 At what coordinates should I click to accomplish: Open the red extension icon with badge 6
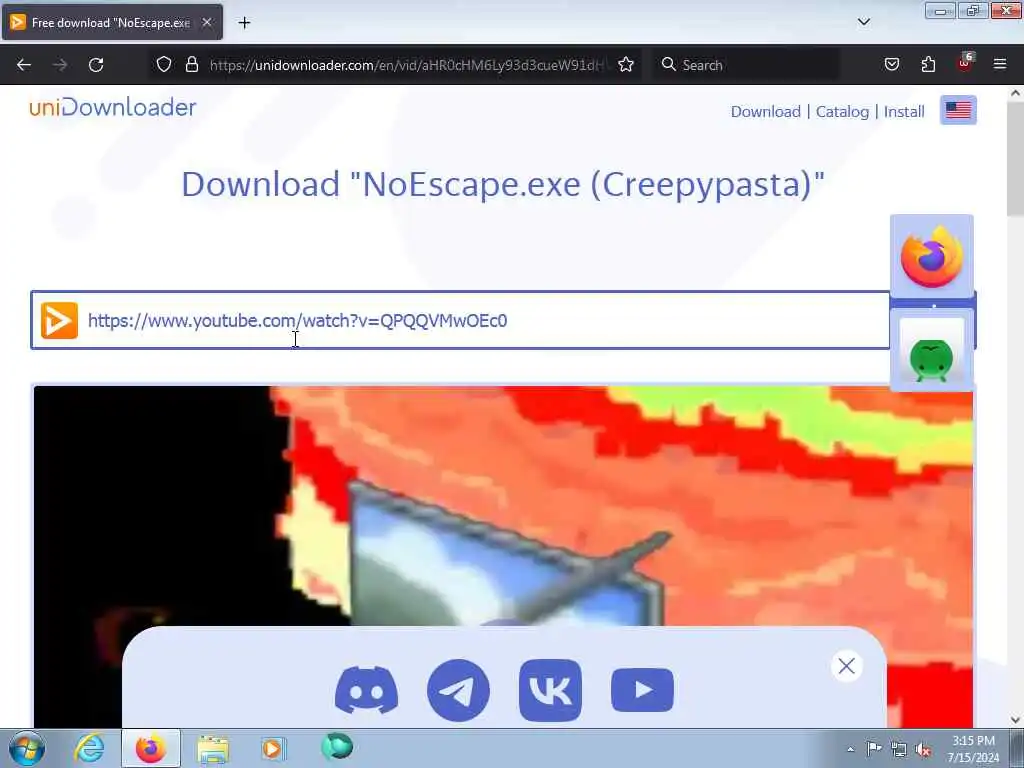(965, 63)
